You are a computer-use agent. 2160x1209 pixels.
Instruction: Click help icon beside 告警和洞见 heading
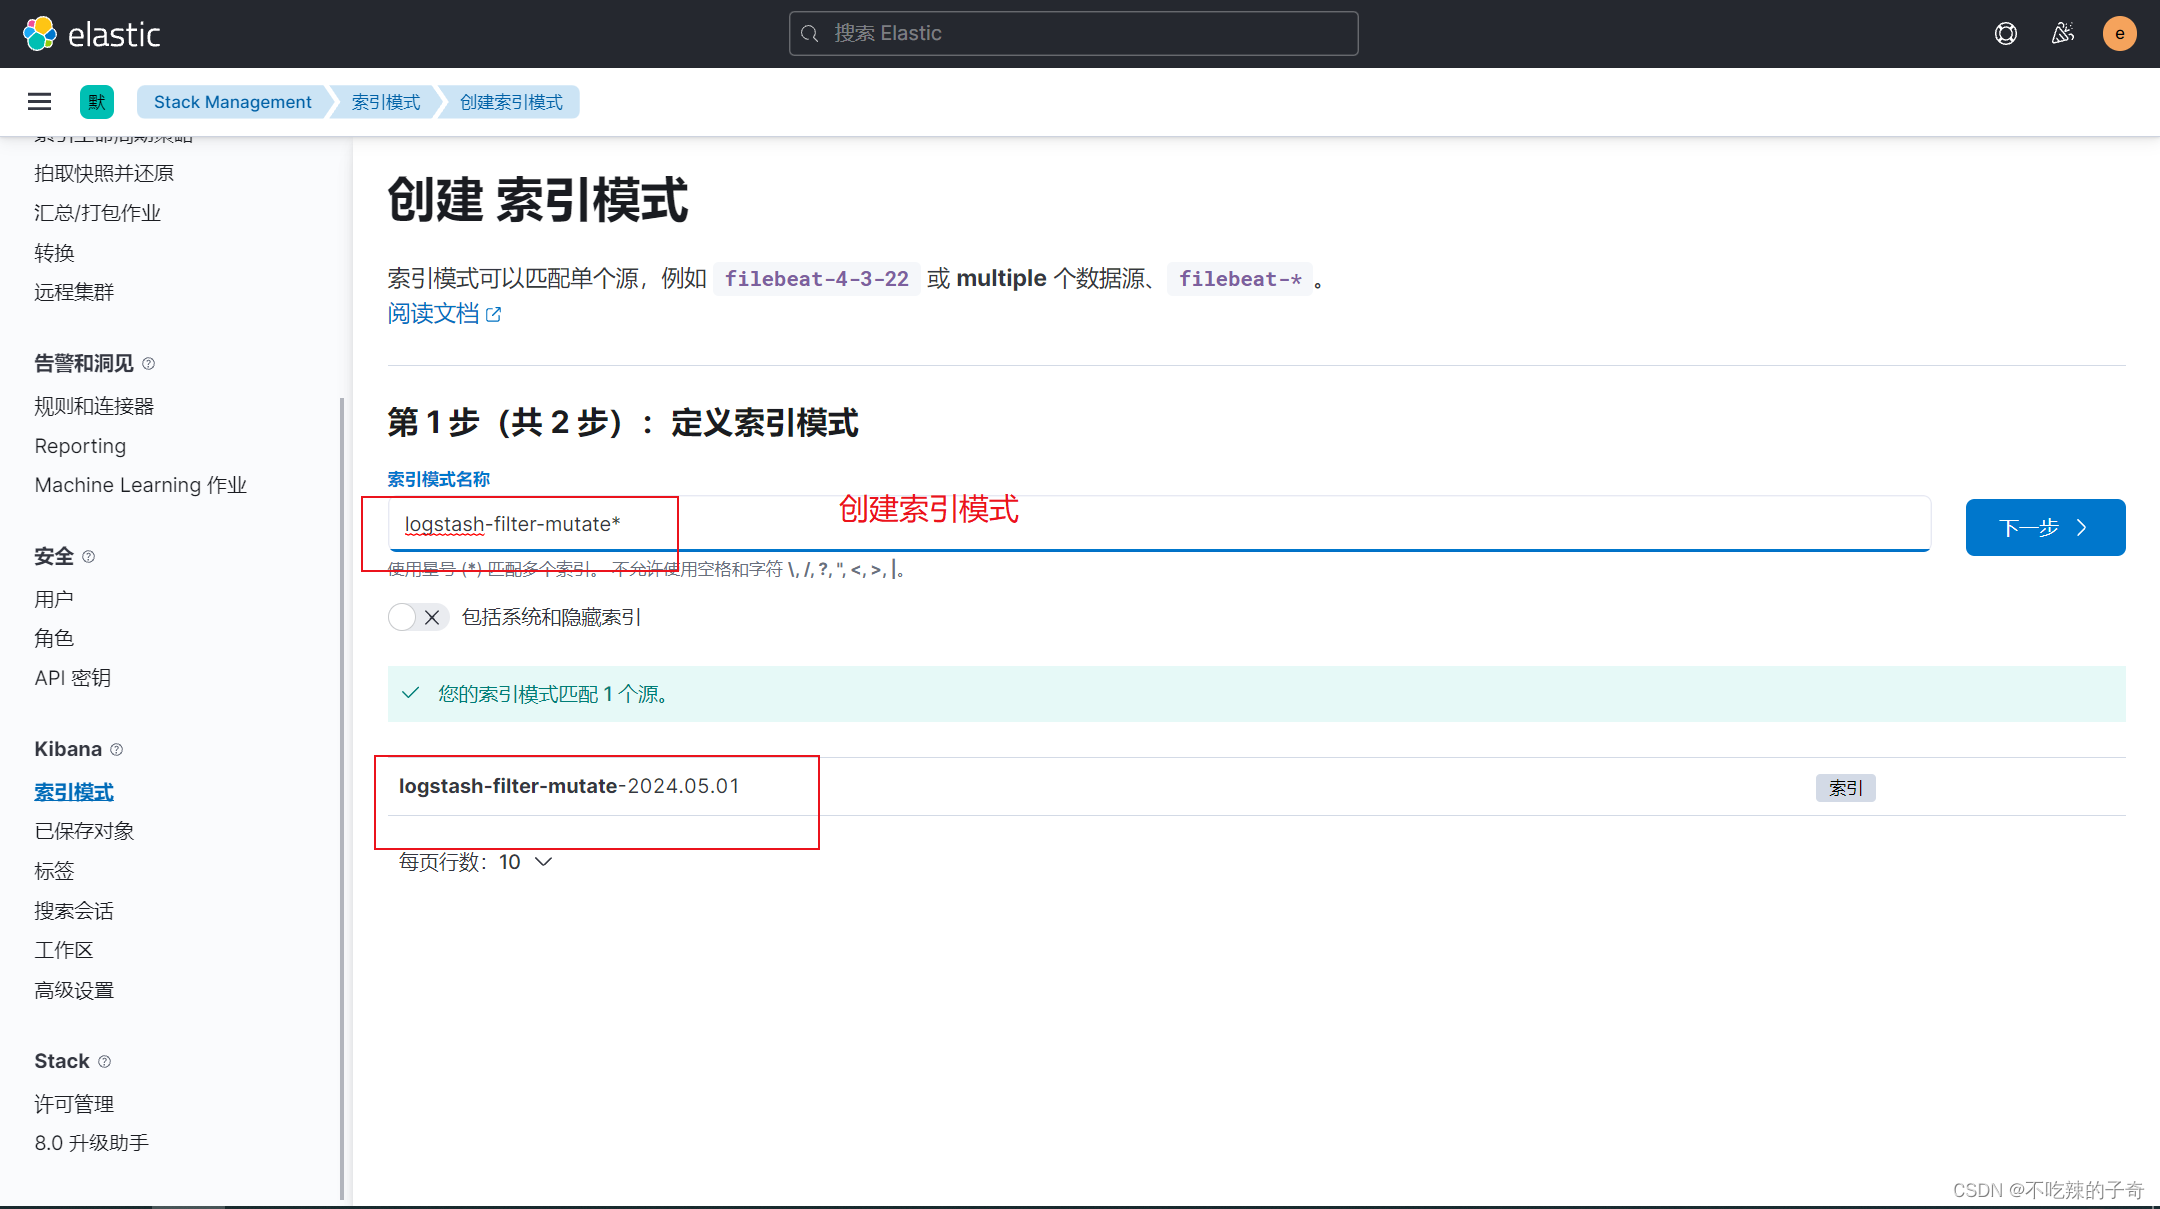(x=149, y=364)
